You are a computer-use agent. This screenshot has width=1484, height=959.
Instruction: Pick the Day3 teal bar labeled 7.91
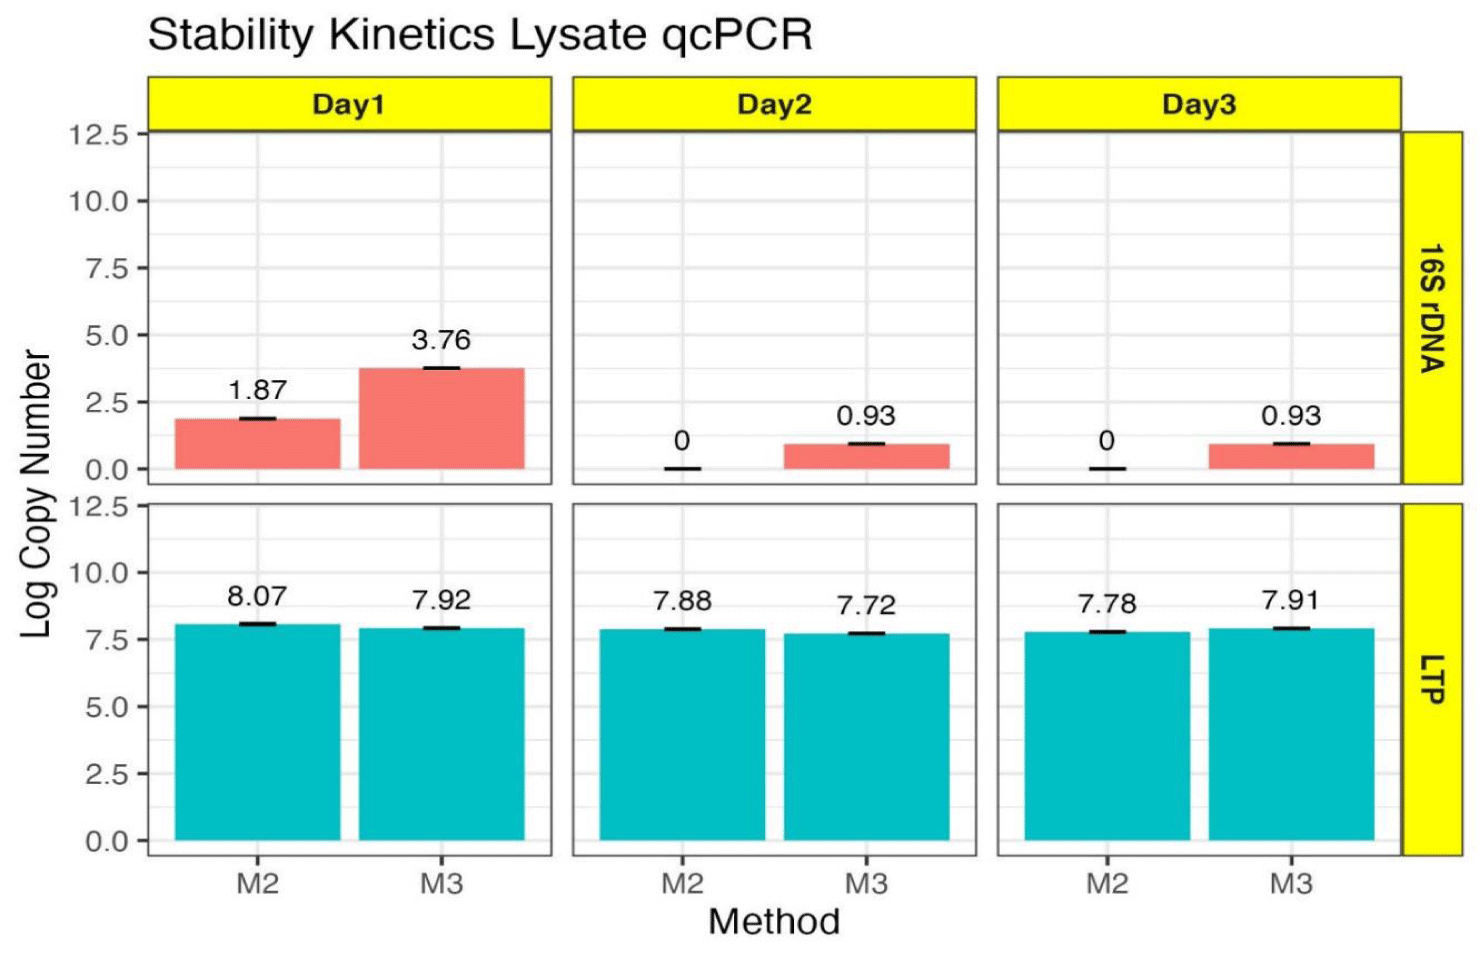coord(1291,734)
